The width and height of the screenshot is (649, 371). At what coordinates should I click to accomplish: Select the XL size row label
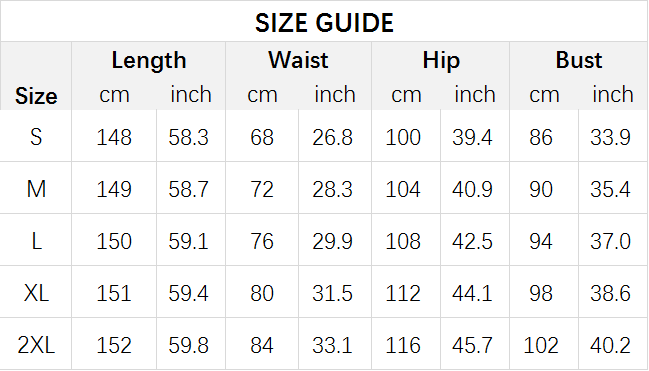pyautogui.click(x=36, y=293)
